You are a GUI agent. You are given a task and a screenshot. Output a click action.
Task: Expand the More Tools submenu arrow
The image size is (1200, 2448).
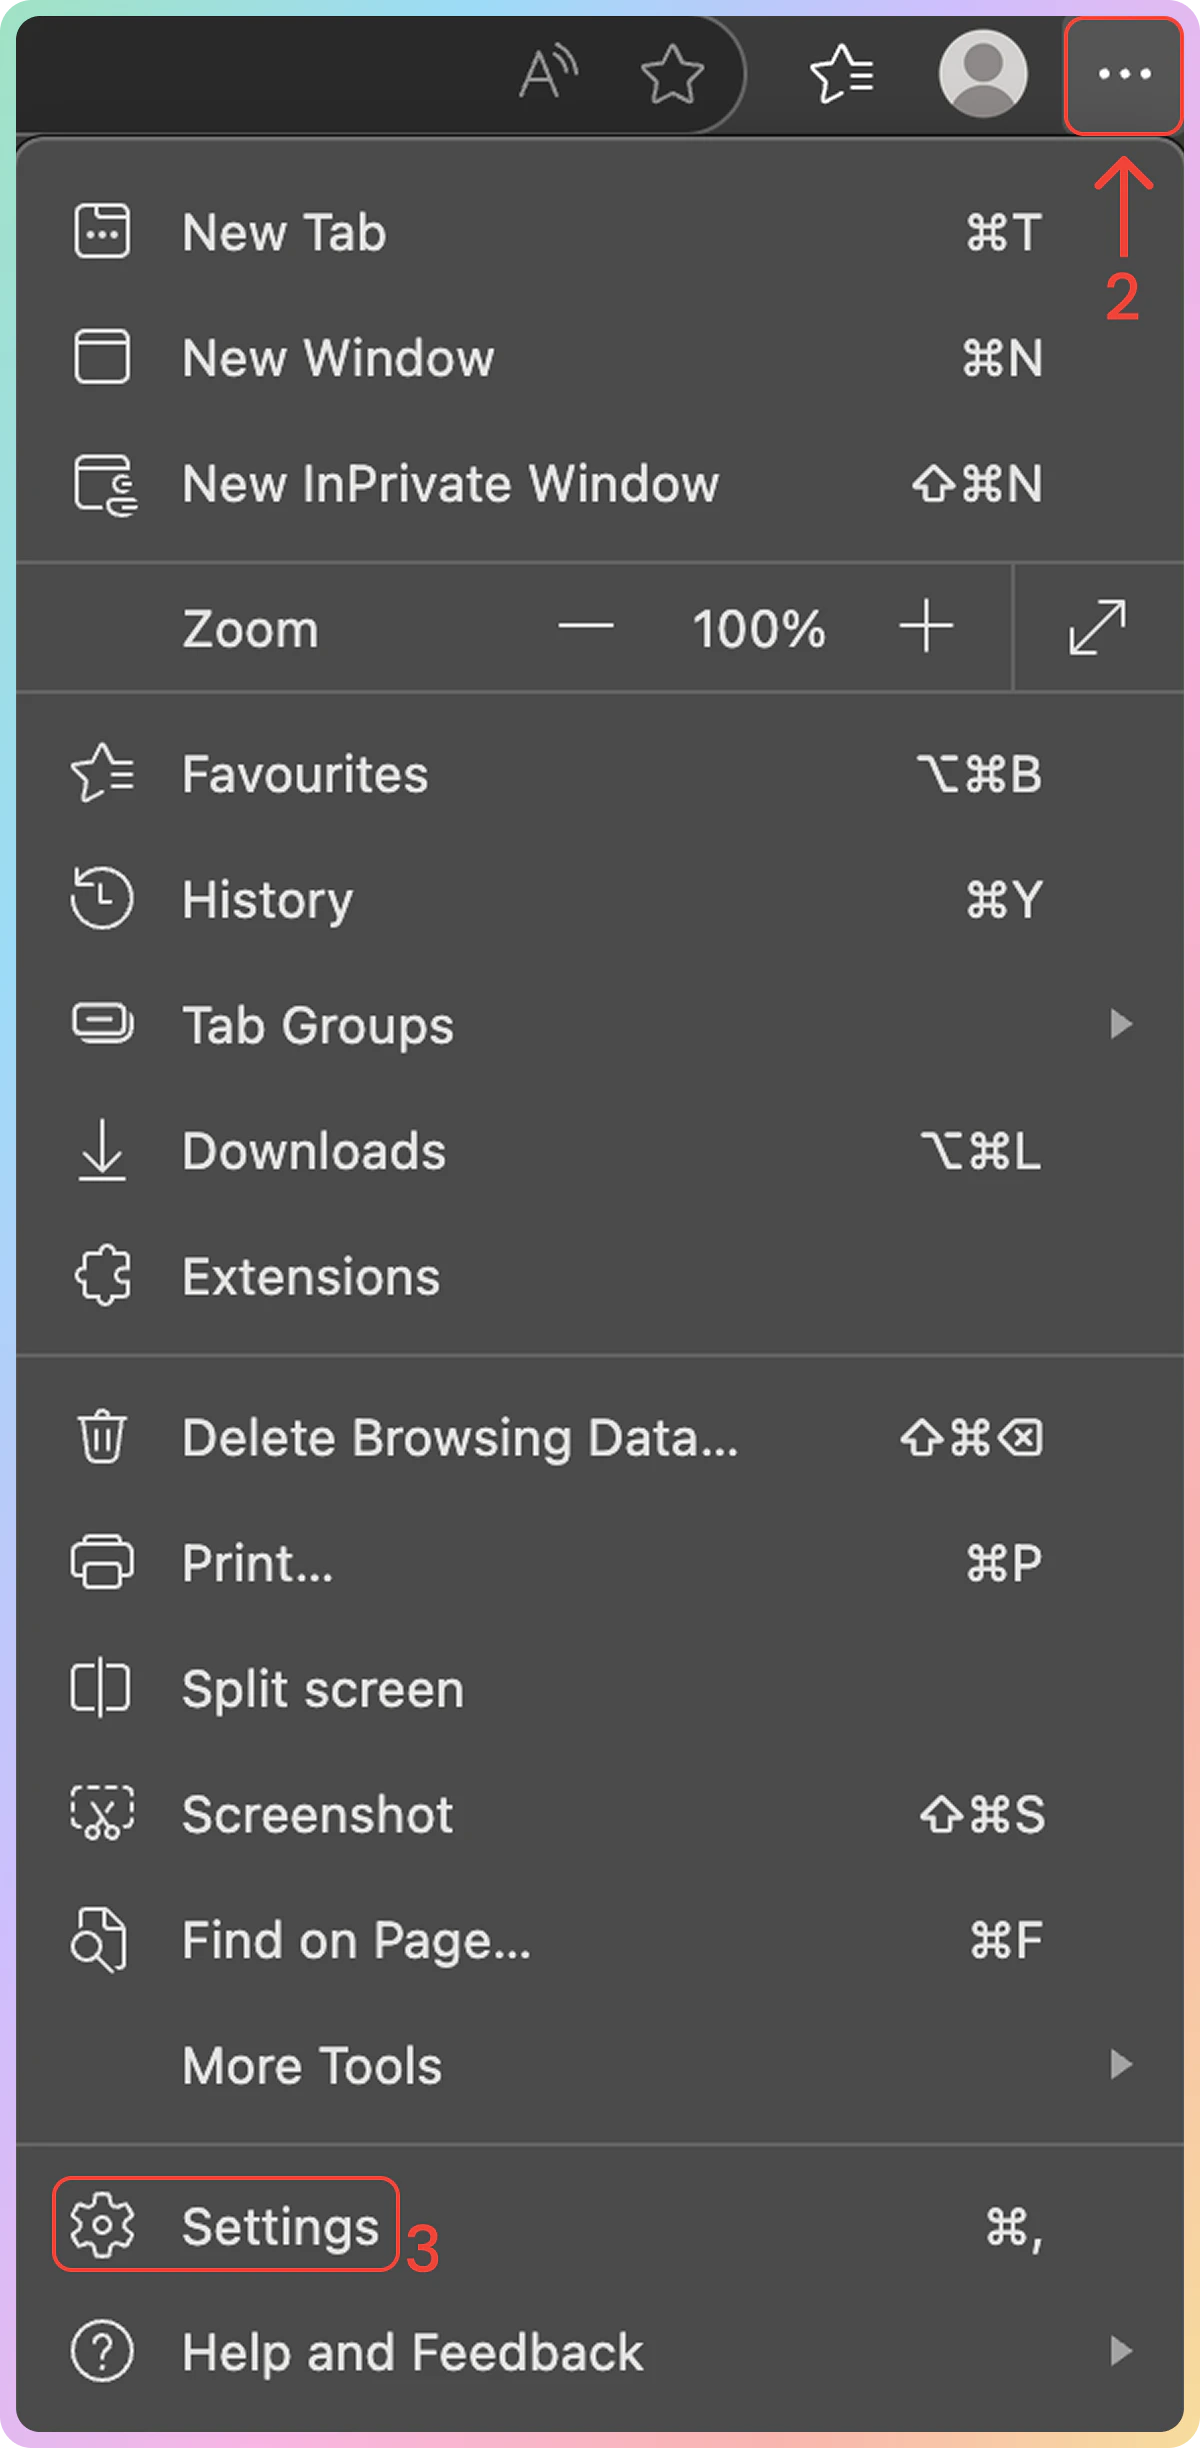pyautogui.click(x=1121, y=2065)
